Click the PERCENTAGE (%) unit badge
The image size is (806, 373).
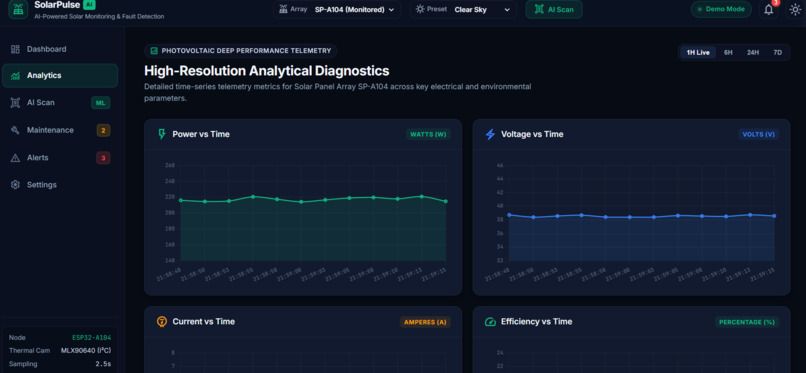(747, 322)
